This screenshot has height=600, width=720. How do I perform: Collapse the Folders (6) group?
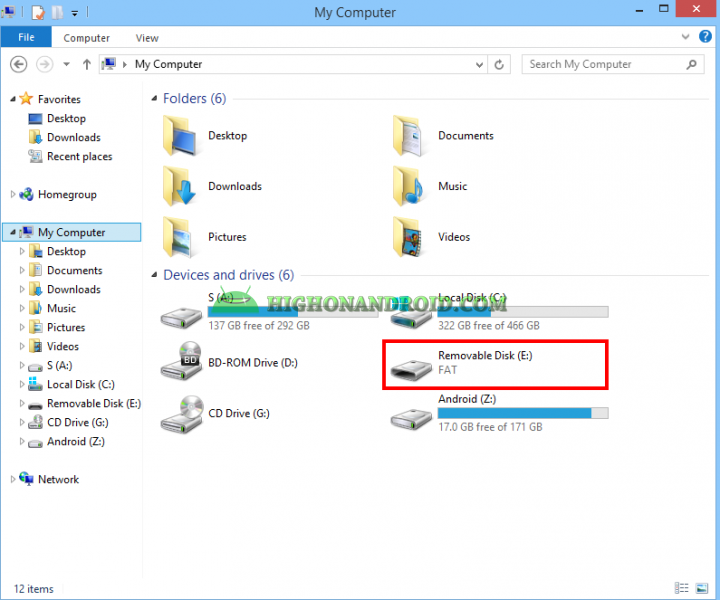[154, 99]
